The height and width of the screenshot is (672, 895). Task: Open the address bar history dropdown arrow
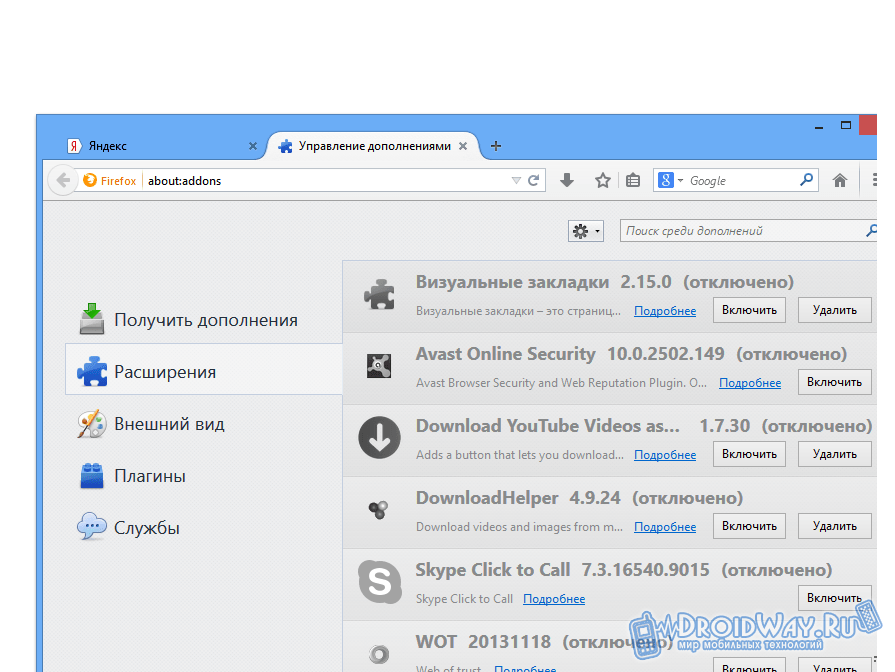coord(516,180)
